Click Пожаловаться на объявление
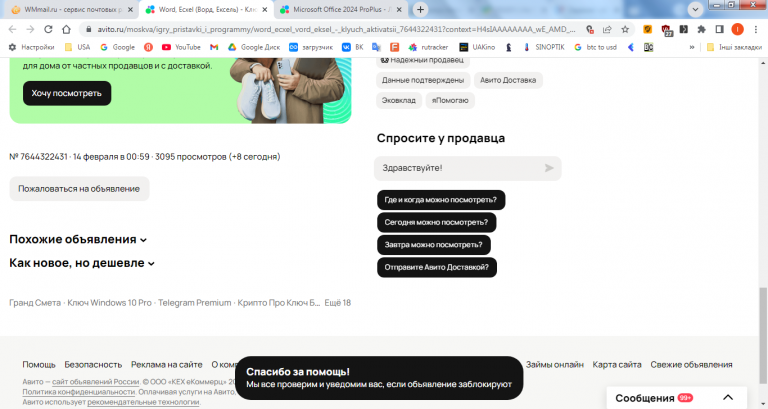 pos(79,189)
